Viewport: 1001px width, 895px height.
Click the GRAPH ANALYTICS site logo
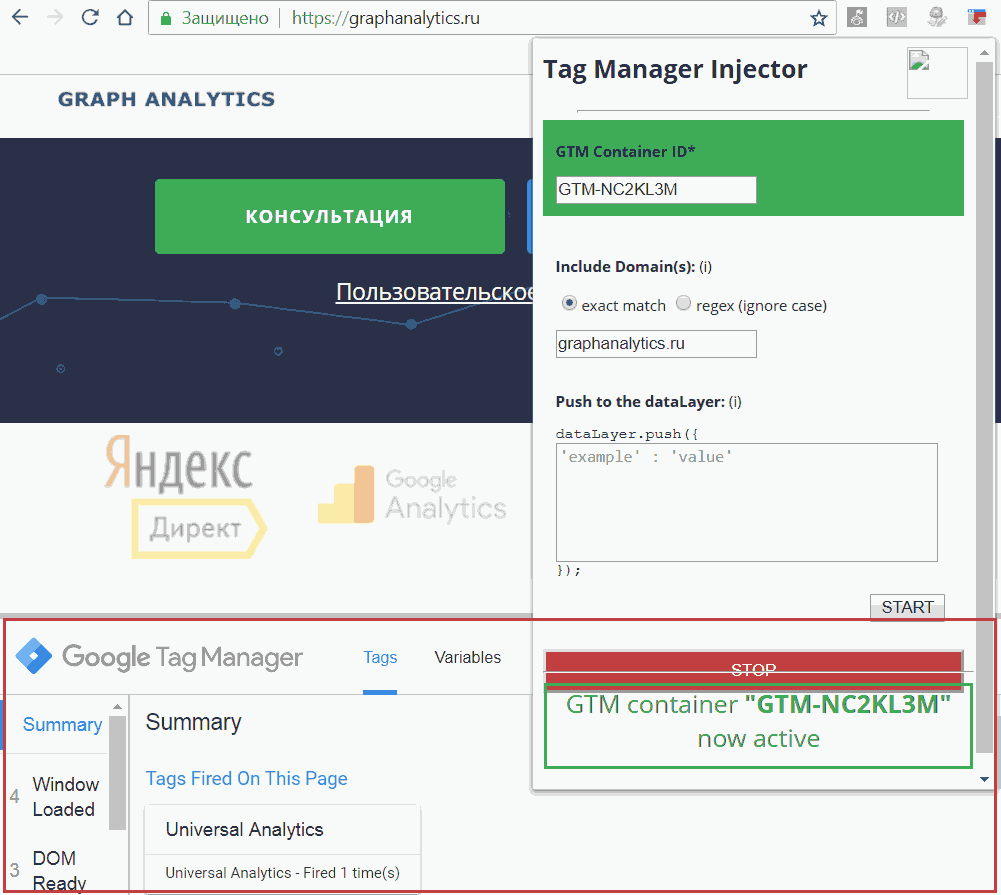pos(167,99)
